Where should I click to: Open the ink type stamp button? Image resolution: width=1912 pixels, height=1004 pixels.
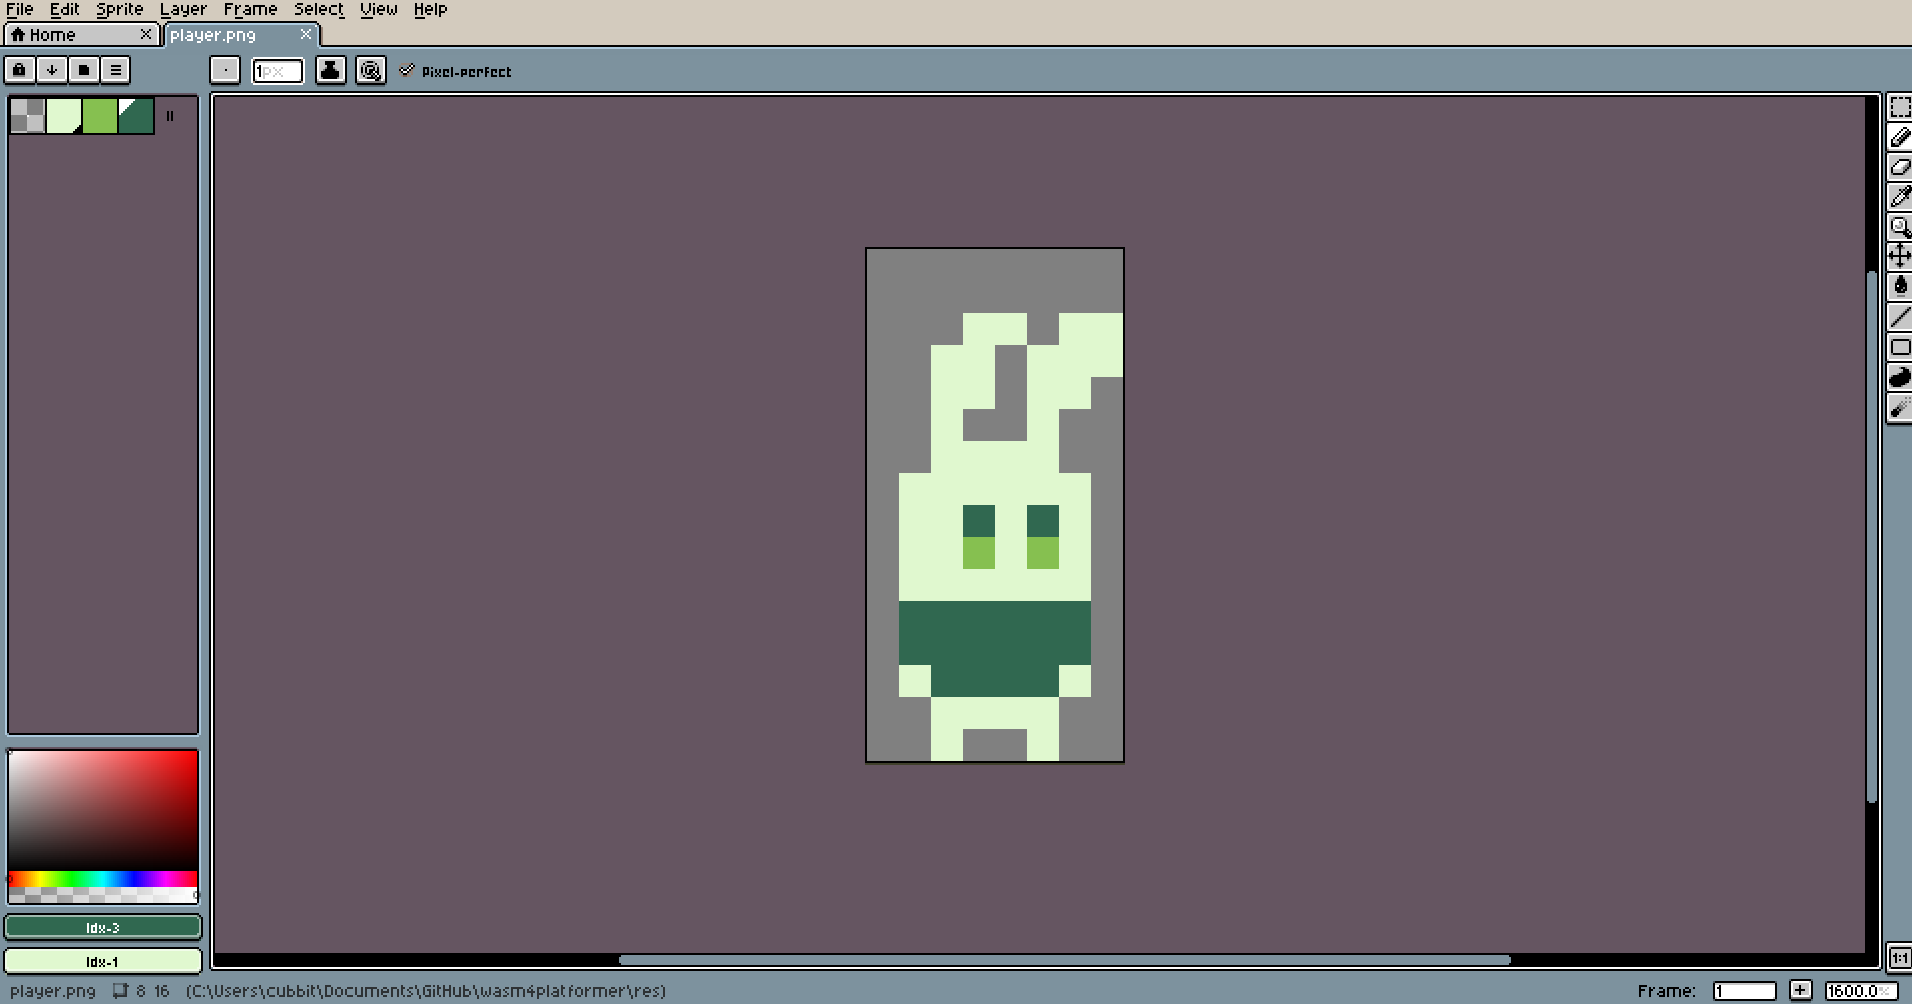330,70
